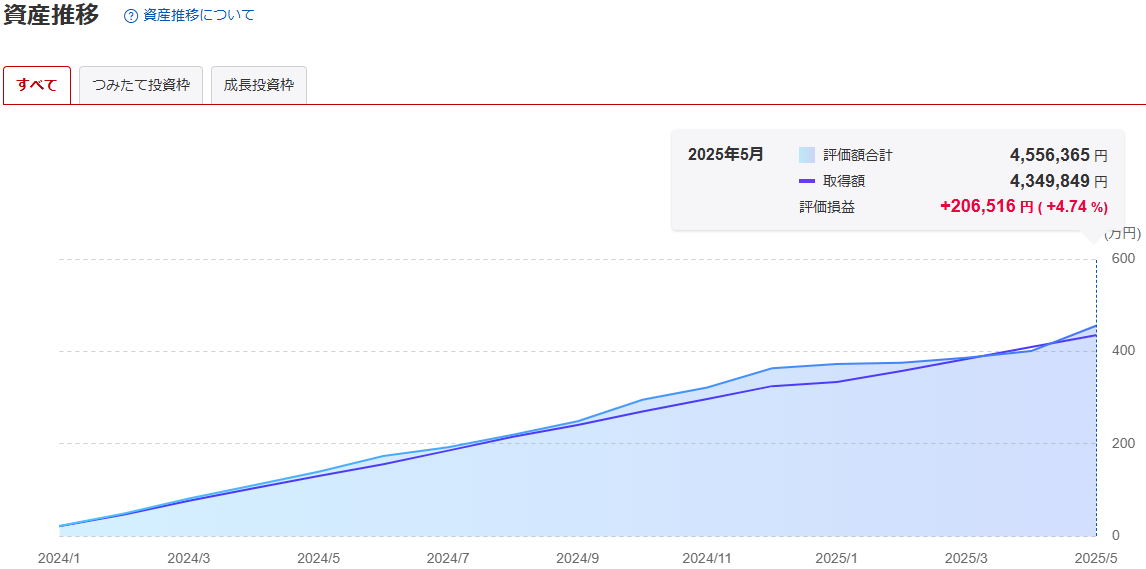The image size is (1146, 569).
Task: Select the すべて tab
Action: 37,85
